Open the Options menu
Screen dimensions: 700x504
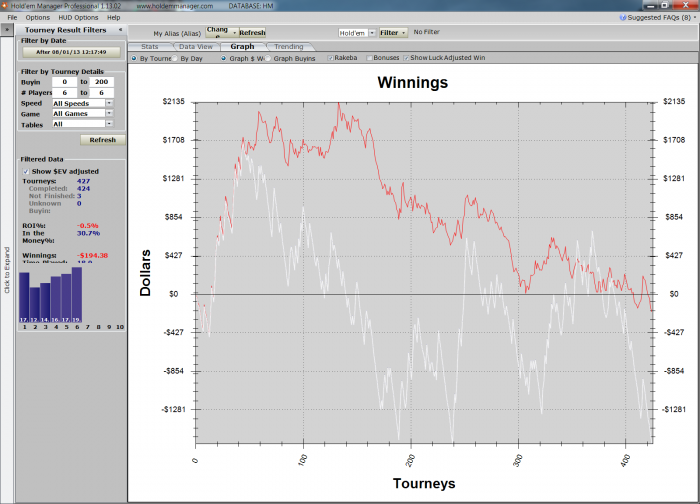[38, 17]
